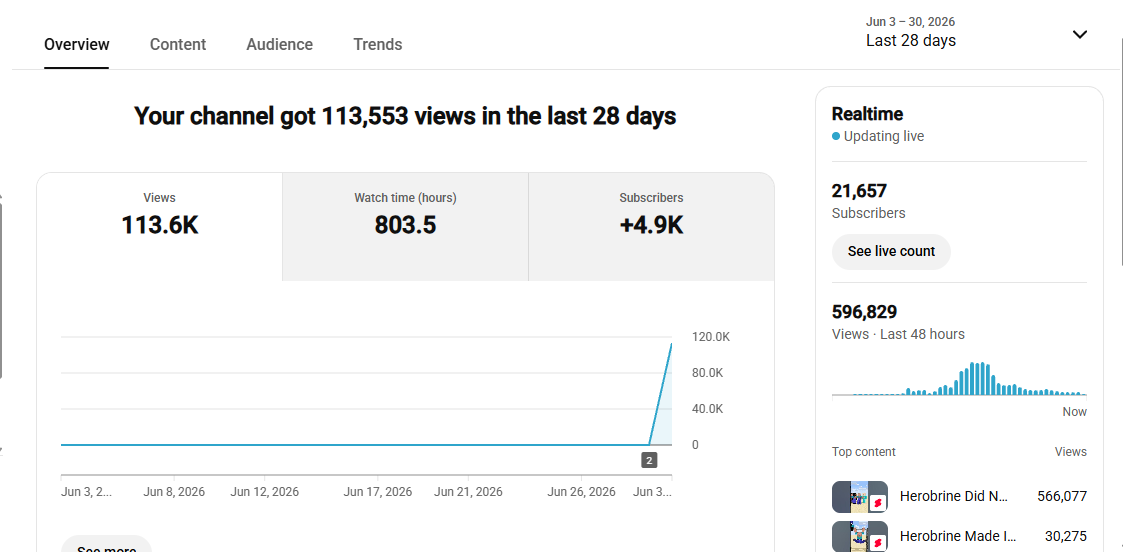
Task: Select the Views metric card
Action: 159,226
